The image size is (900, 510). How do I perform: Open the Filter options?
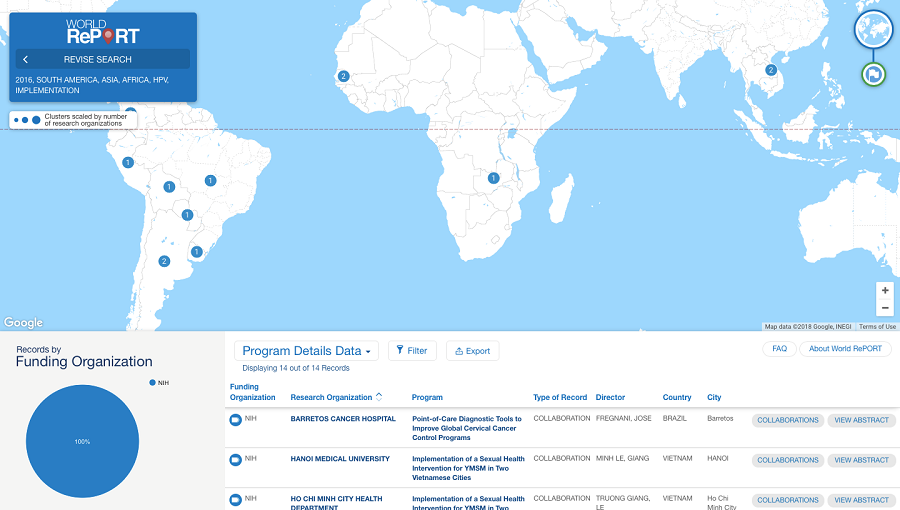[x=412, y=351]
